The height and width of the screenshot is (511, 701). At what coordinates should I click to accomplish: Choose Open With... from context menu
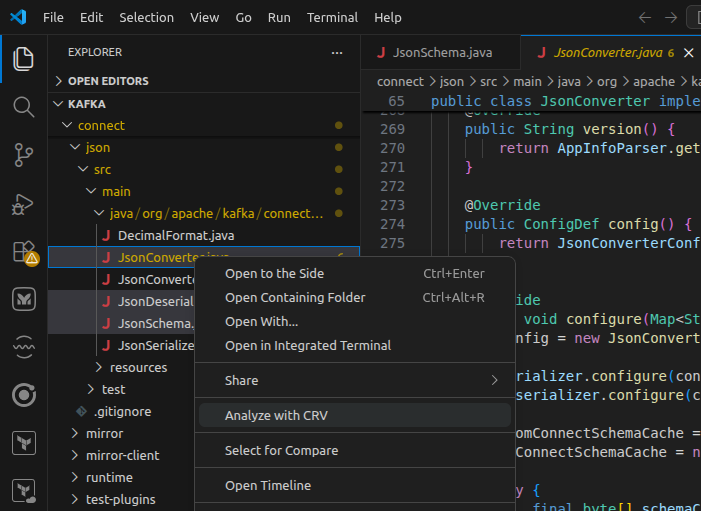tap(355, 322)
